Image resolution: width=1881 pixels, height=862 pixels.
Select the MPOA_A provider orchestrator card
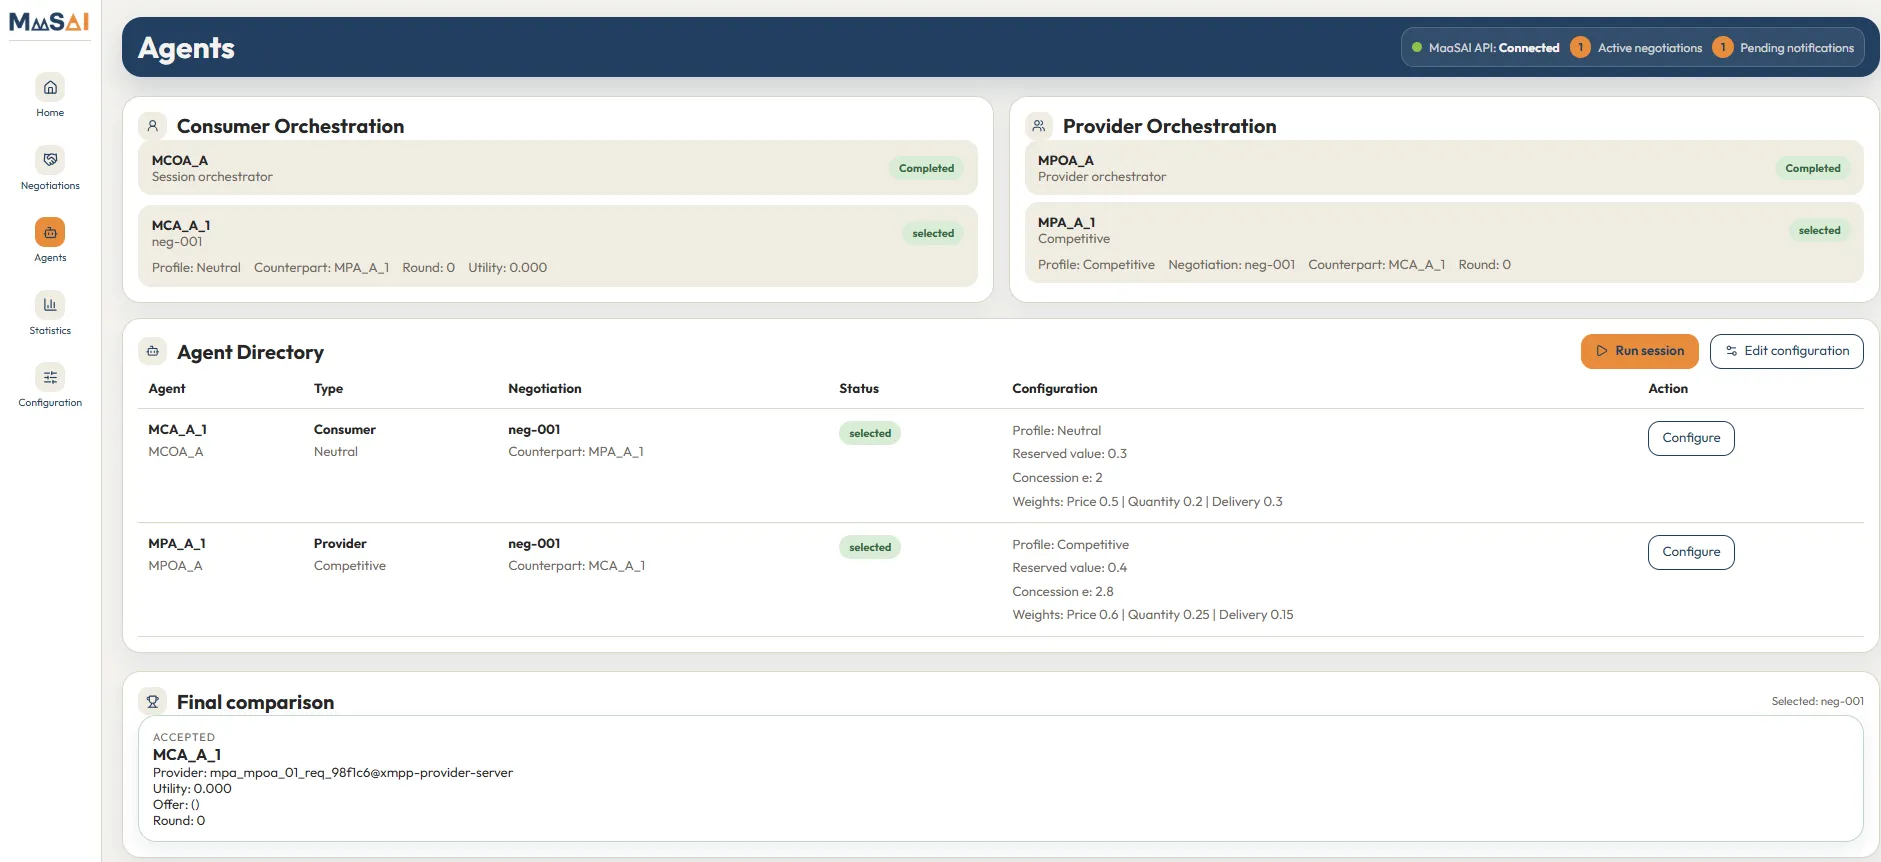click(1444, 168)
